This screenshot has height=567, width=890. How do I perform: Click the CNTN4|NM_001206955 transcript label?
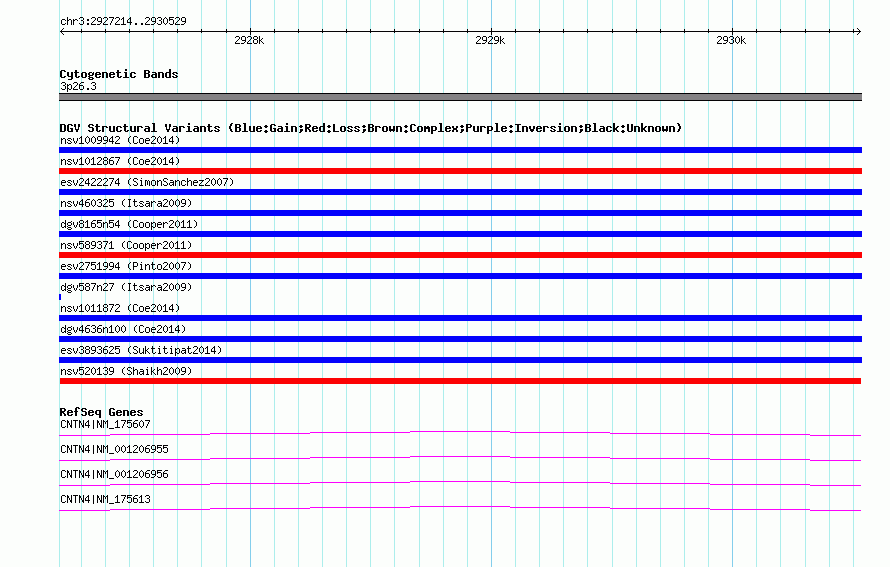point(114,450)
